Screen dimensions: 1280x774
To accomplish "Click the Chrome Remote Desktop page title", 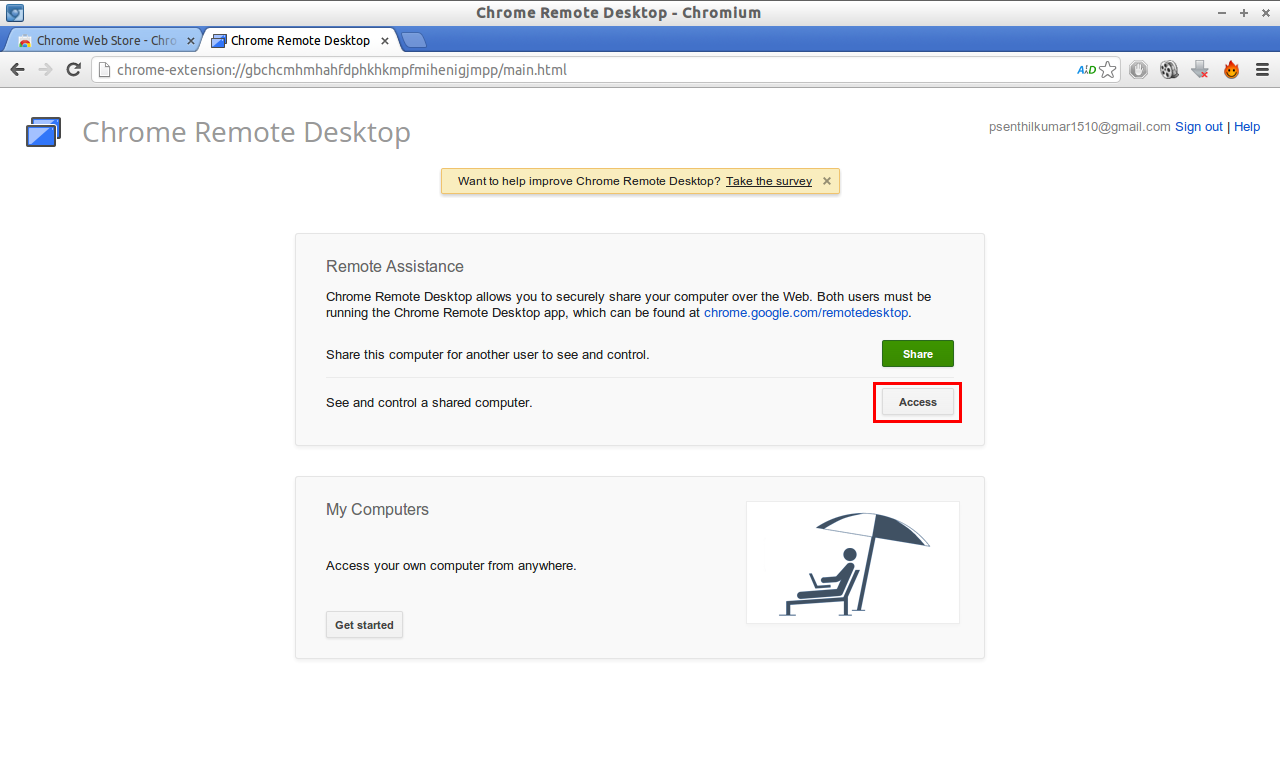I will (x=246, y=133).
